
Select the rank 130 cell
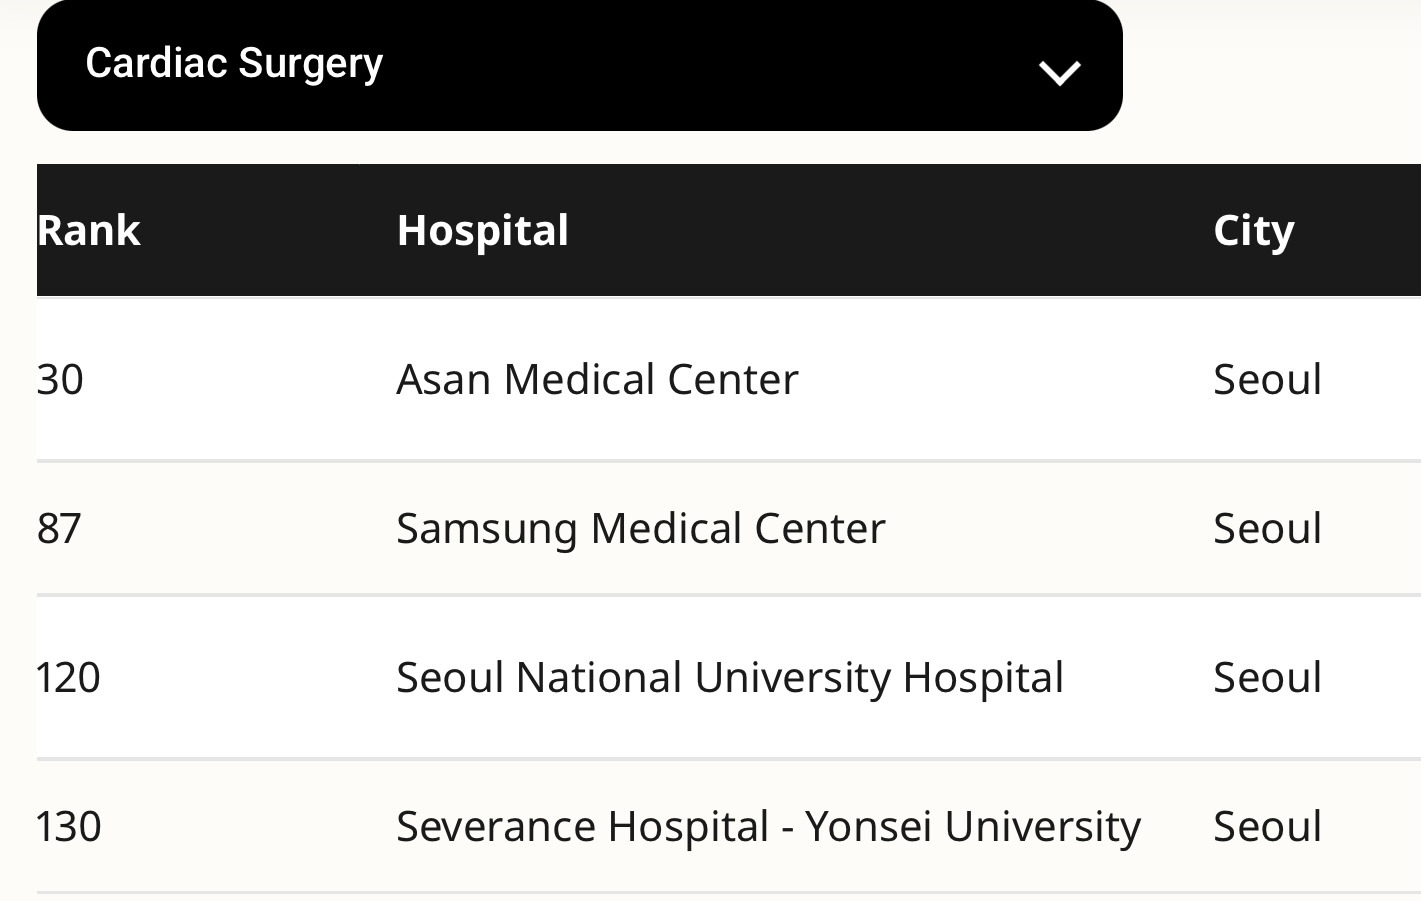[x=68, y=827]
